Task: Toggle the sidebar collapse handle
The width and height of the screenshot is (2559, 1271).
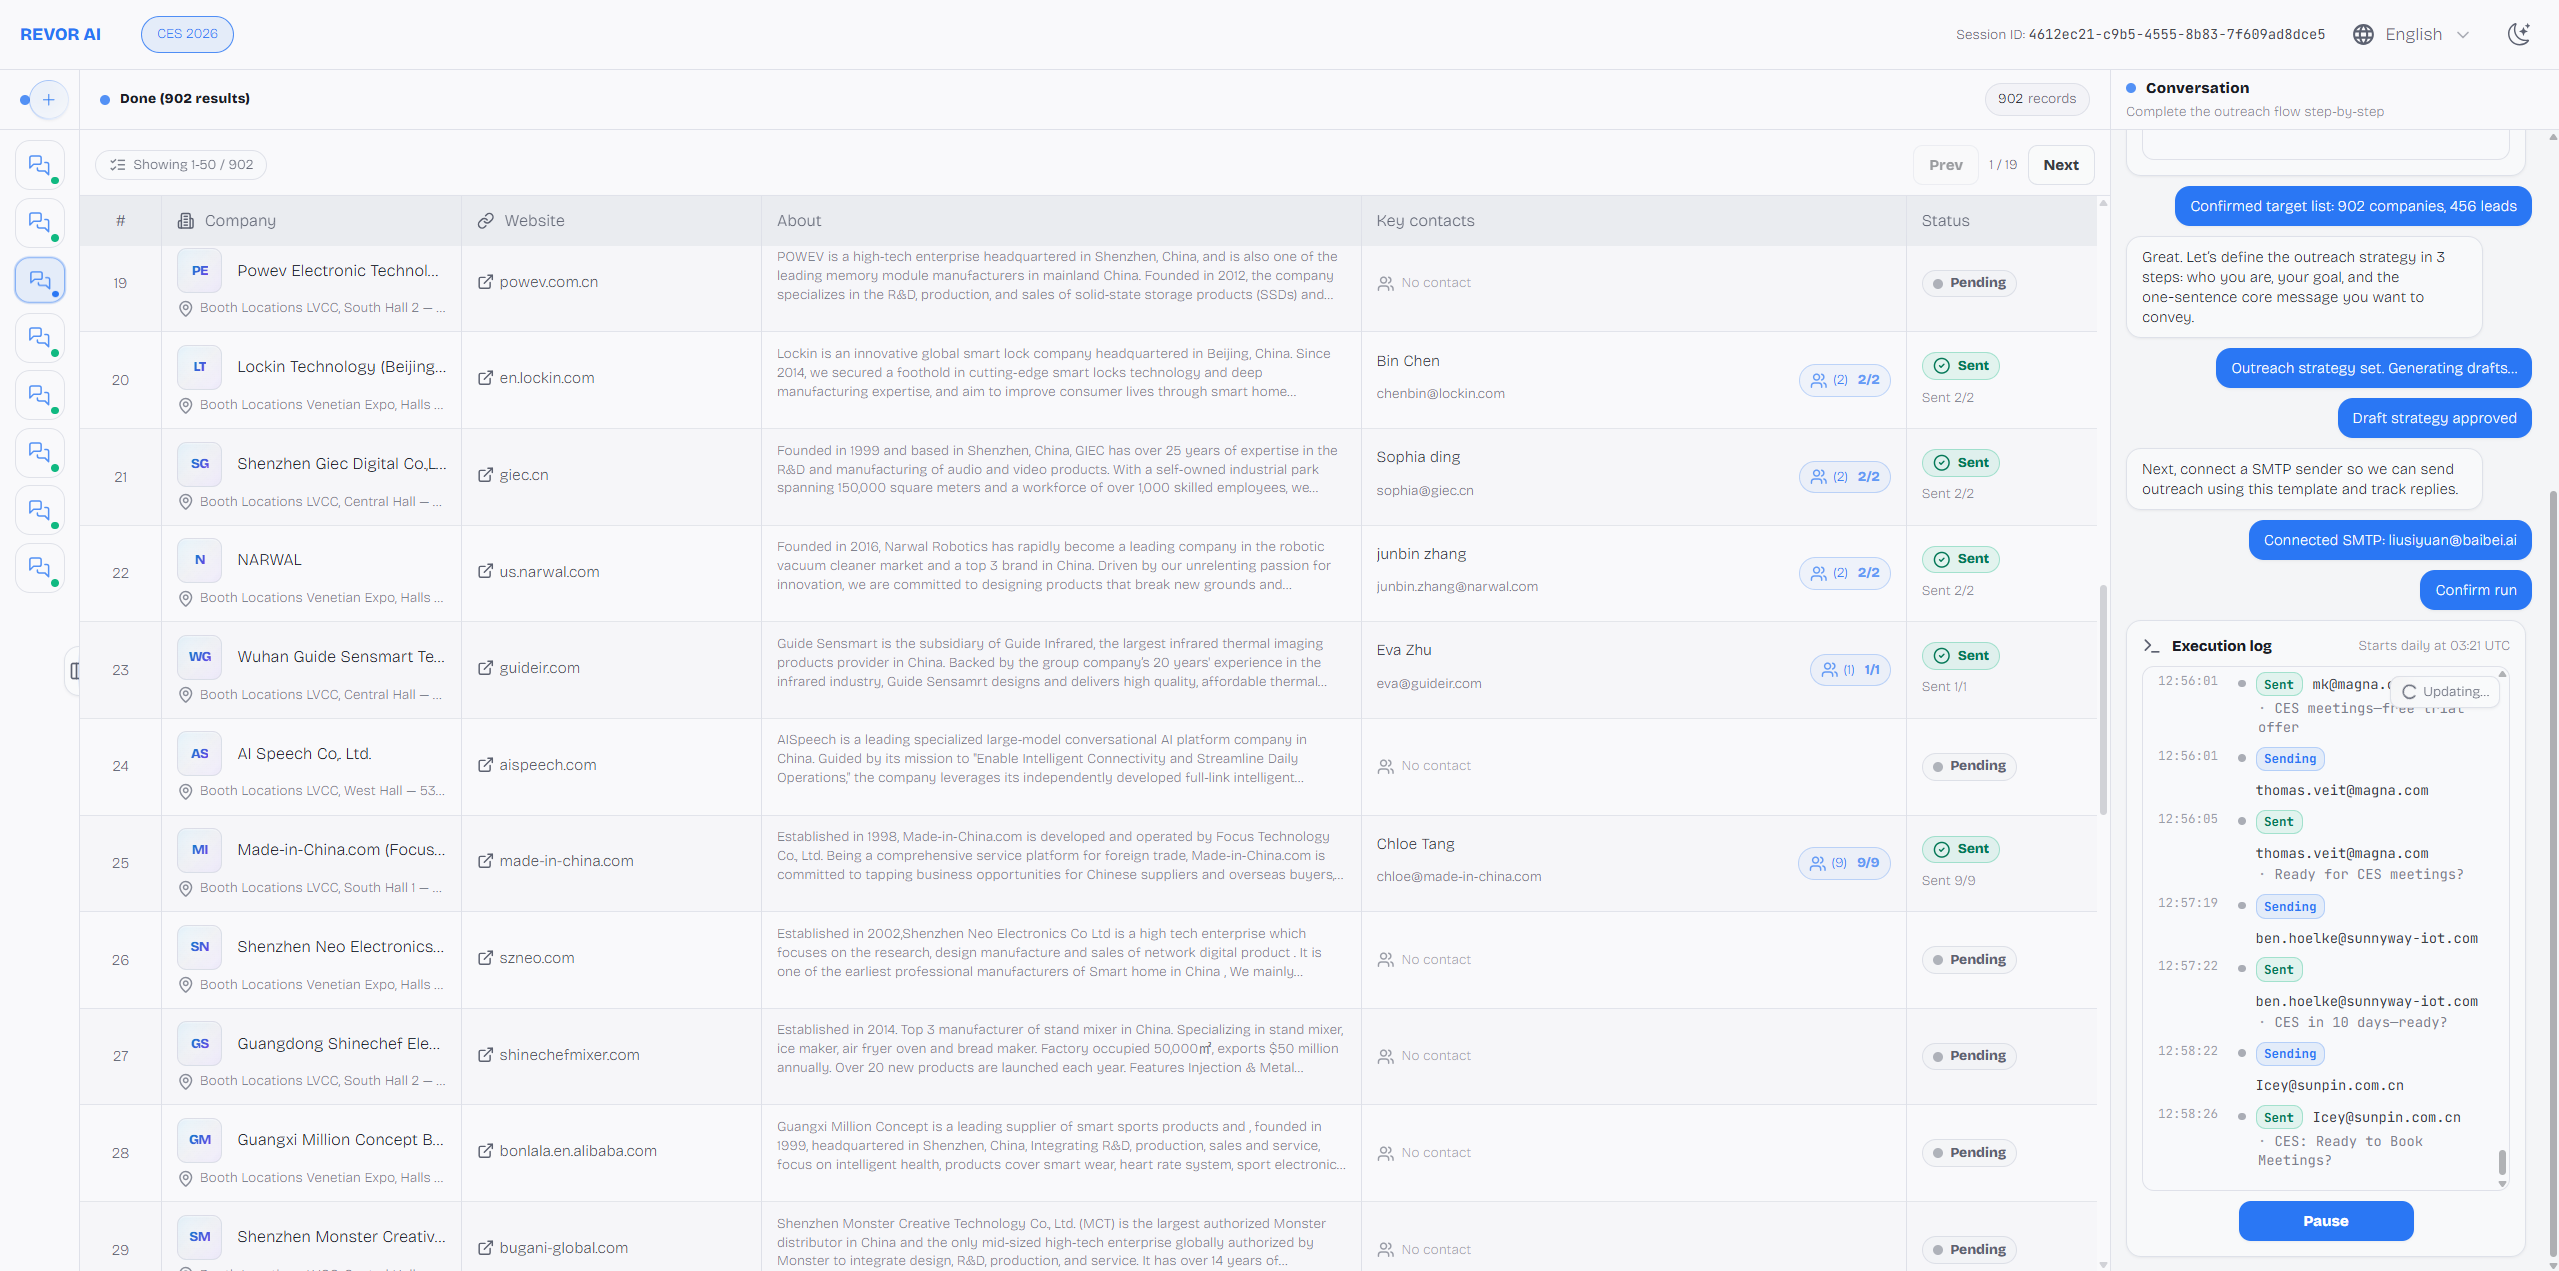Action: (73, 670)
